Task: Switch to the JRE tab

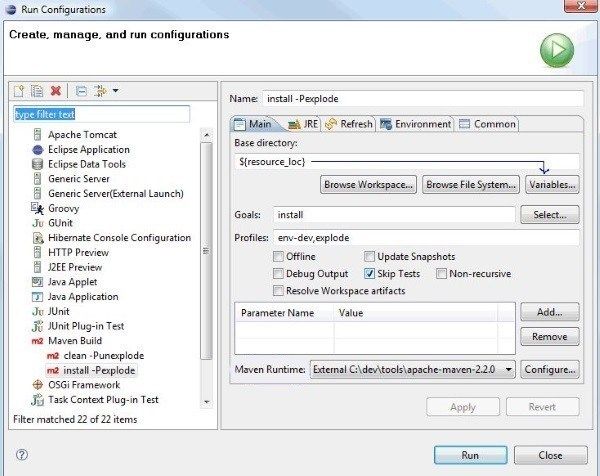Action: (302, 124)
